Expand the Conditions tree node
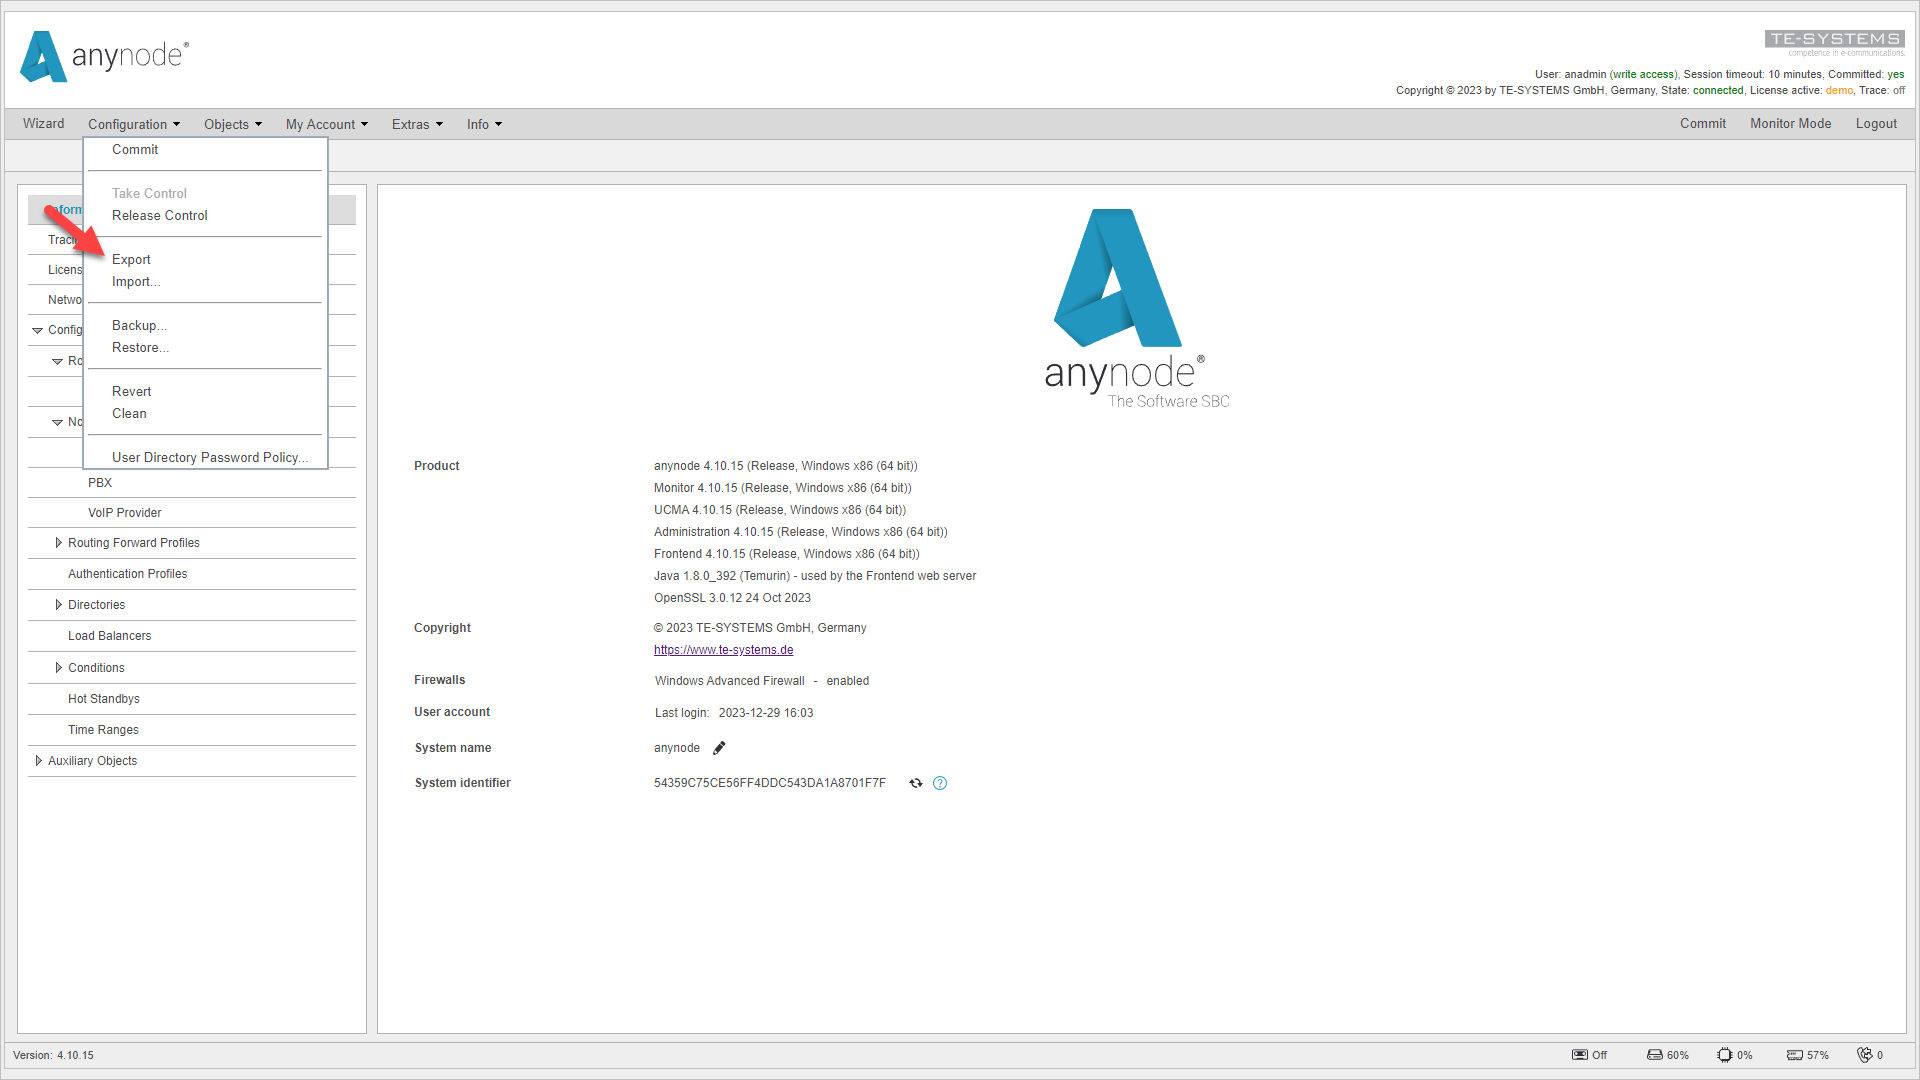The image size is (1920, 1080). (58, 668)
